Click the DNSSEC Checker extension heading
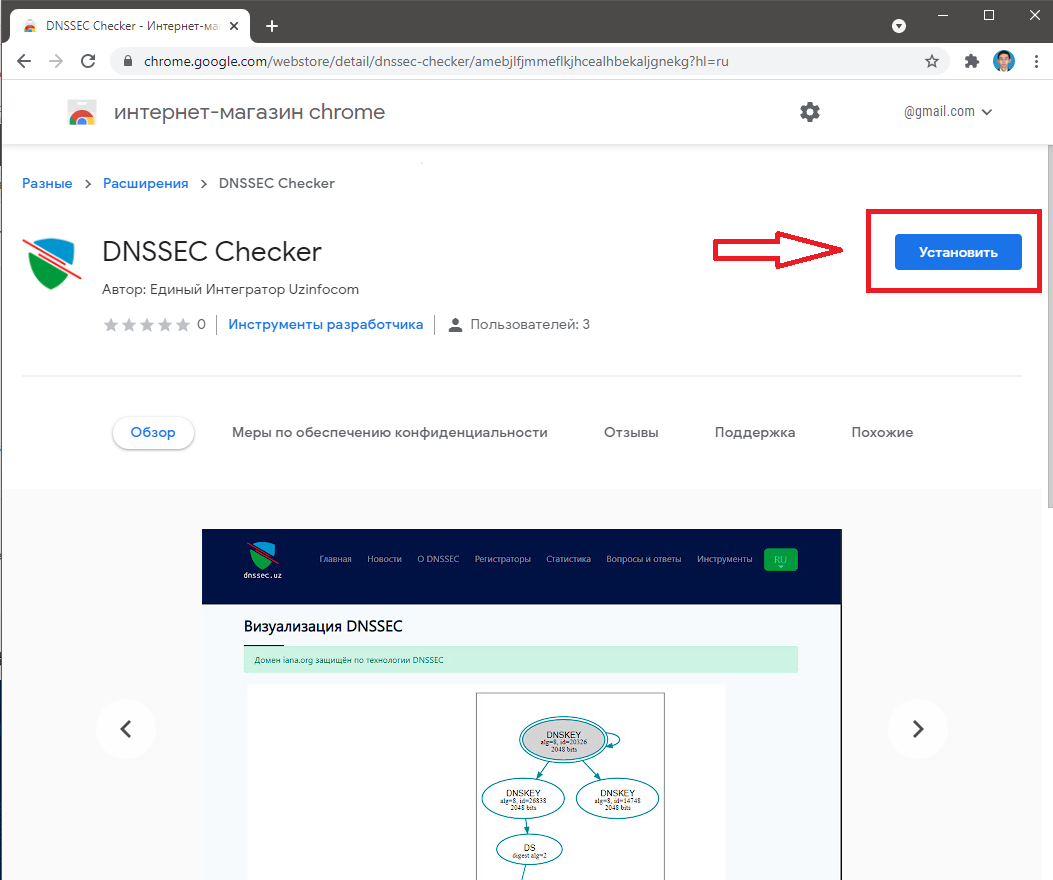 coord(212,252)
